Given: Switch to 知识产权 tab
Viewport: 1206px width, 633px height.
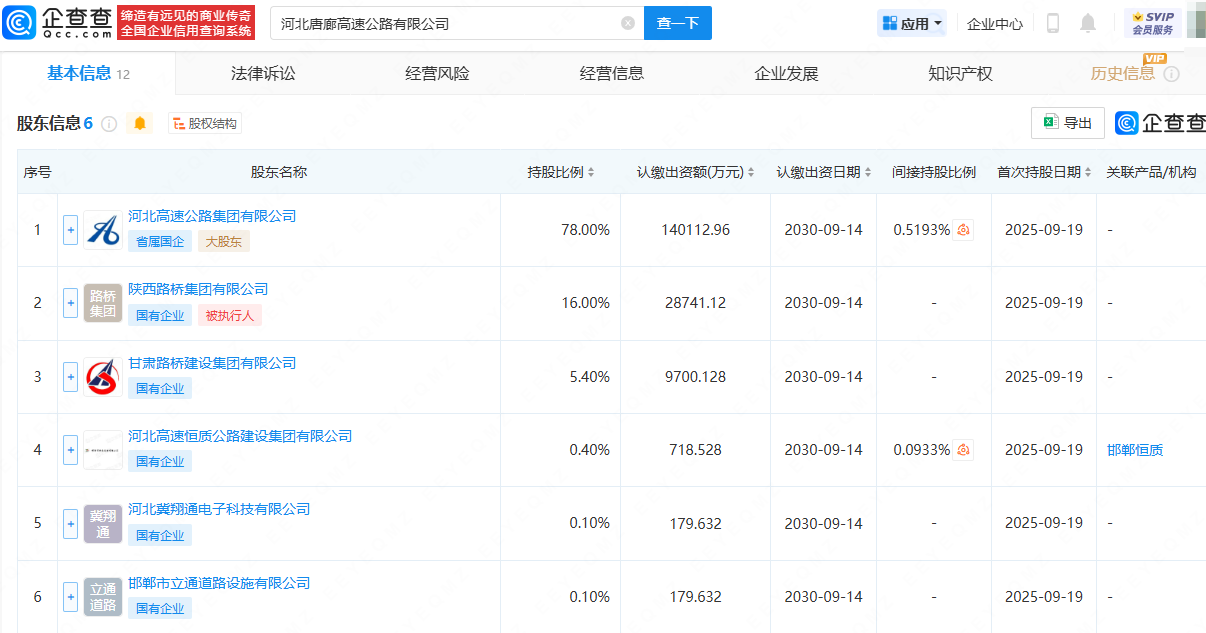Looking at the screenshot, I should [960, 73].
